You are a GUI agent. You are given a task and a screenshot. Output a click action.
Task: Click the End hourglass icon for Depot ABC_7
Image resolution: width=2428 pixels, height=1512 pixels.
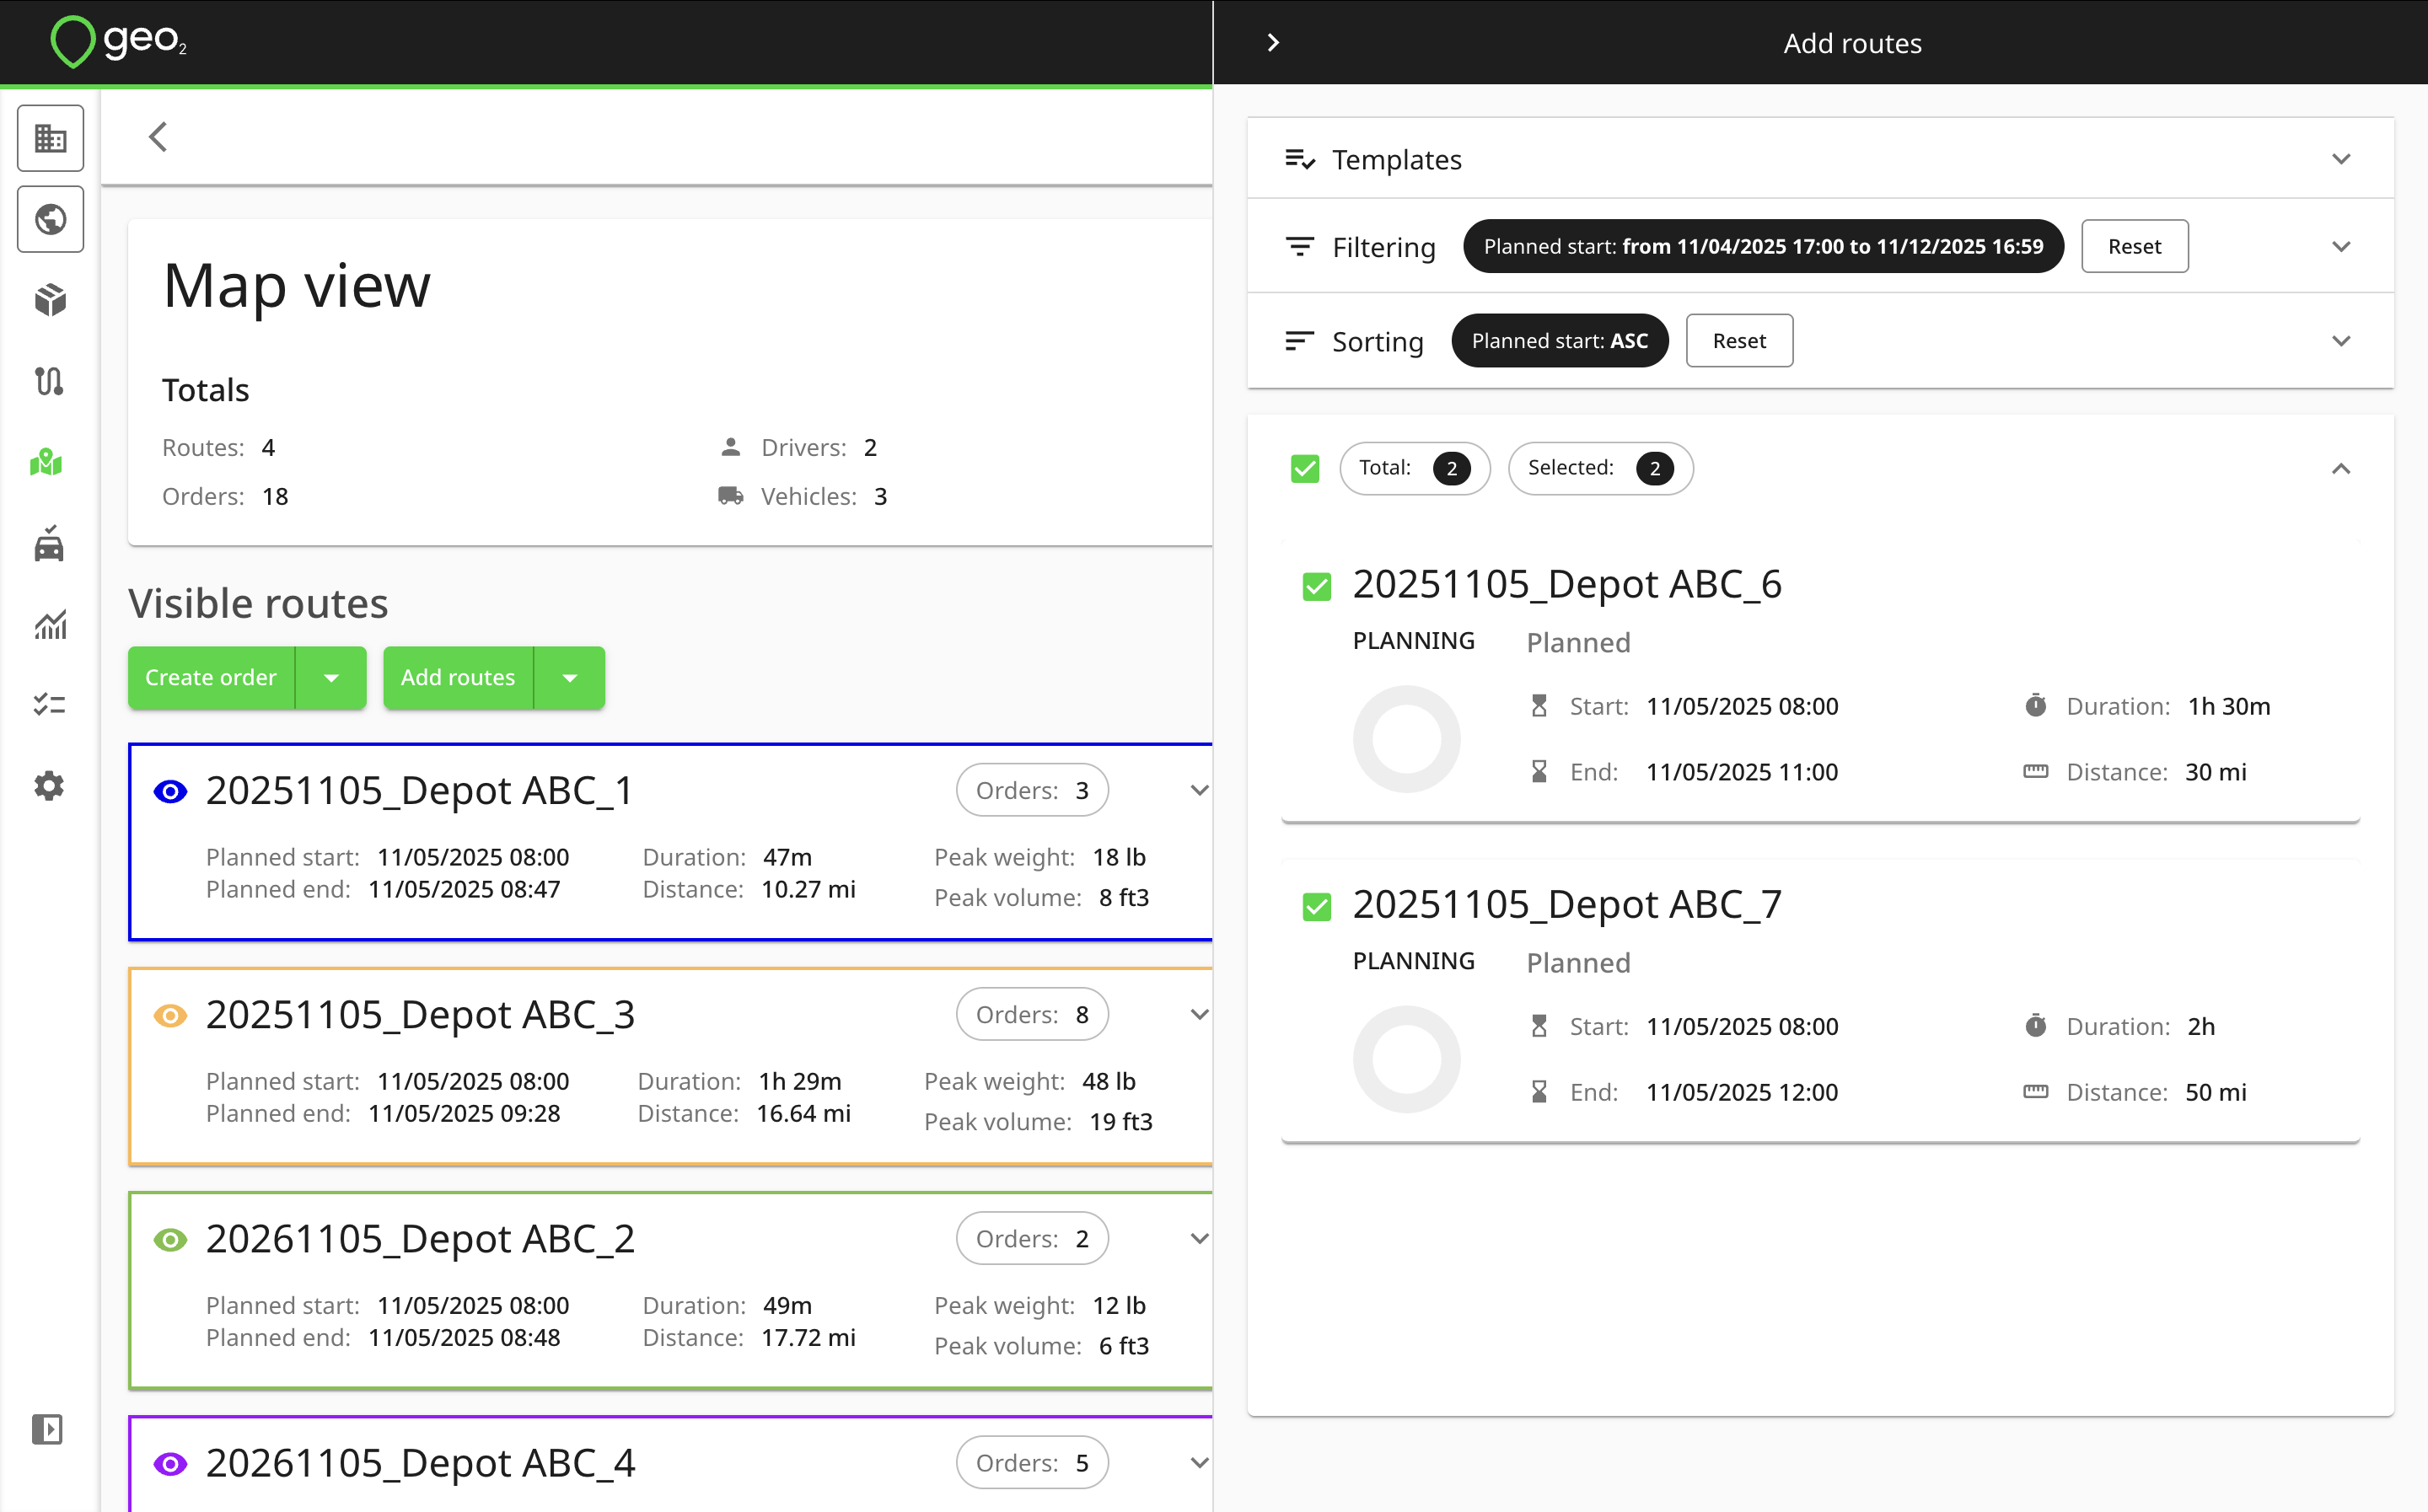(x=1540, y=1092)
